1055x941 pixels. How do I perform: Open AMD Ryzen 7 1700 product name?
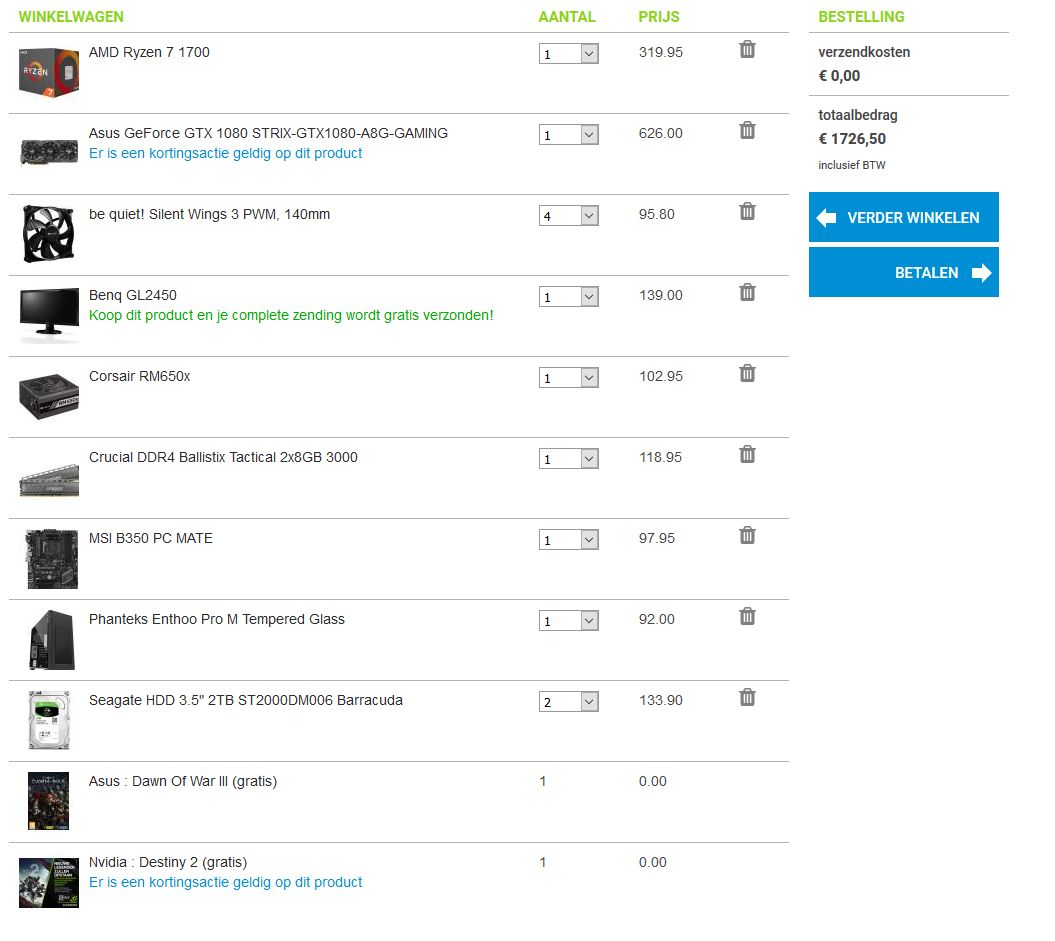point(149,52)
